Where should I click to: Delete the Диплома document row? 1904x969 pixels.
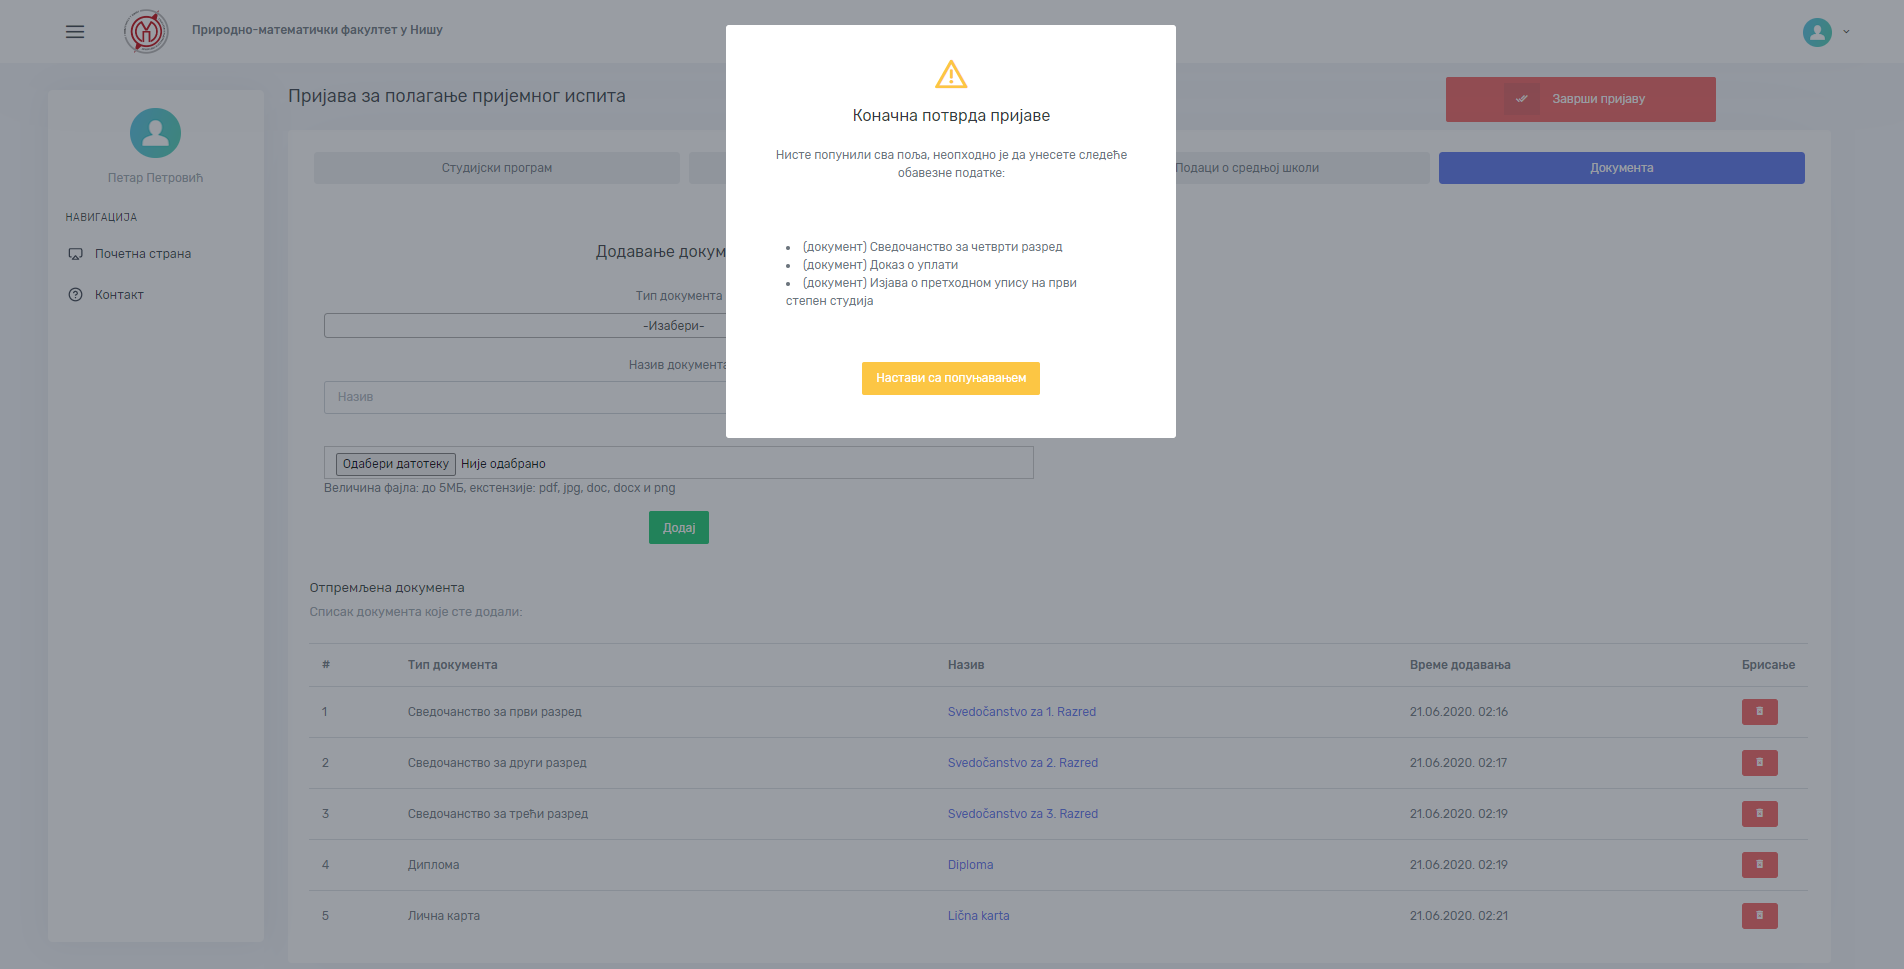(1759, 865)
